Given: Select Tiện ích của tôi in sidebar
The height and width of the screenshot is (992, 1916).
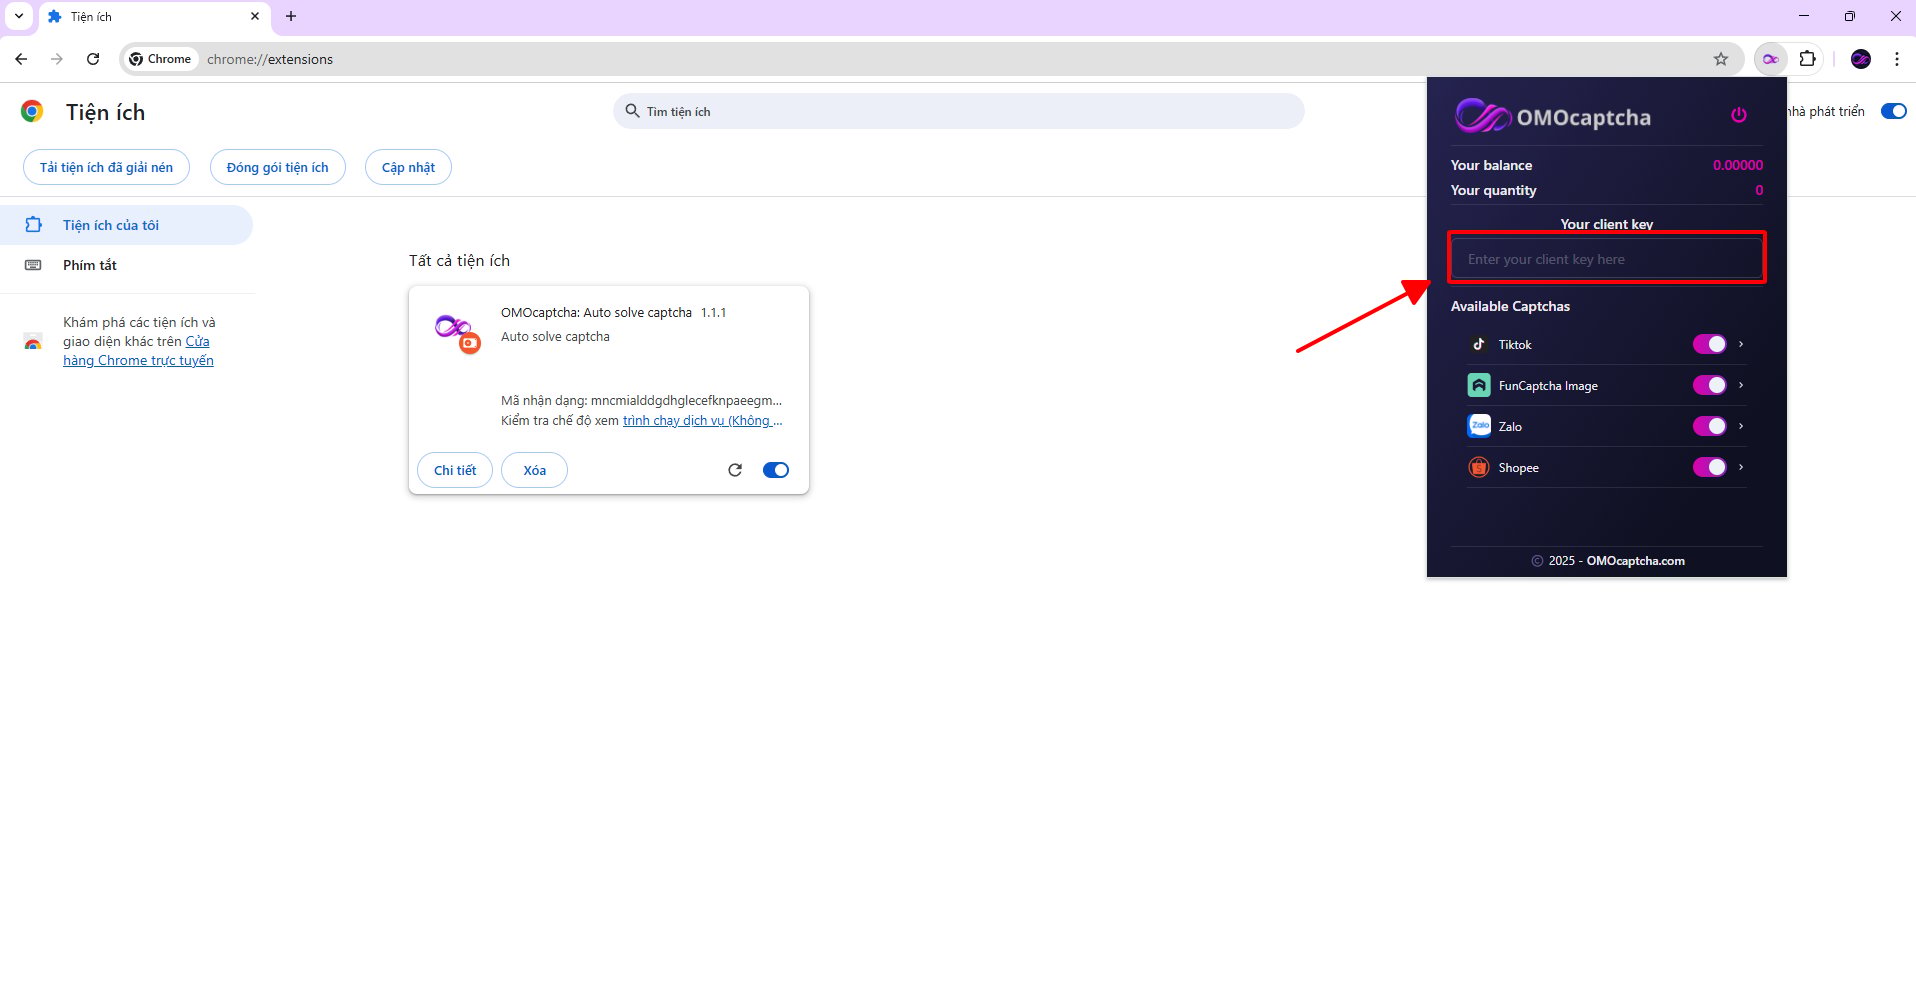Looking at the screenshot, I should tap(126, 225).
